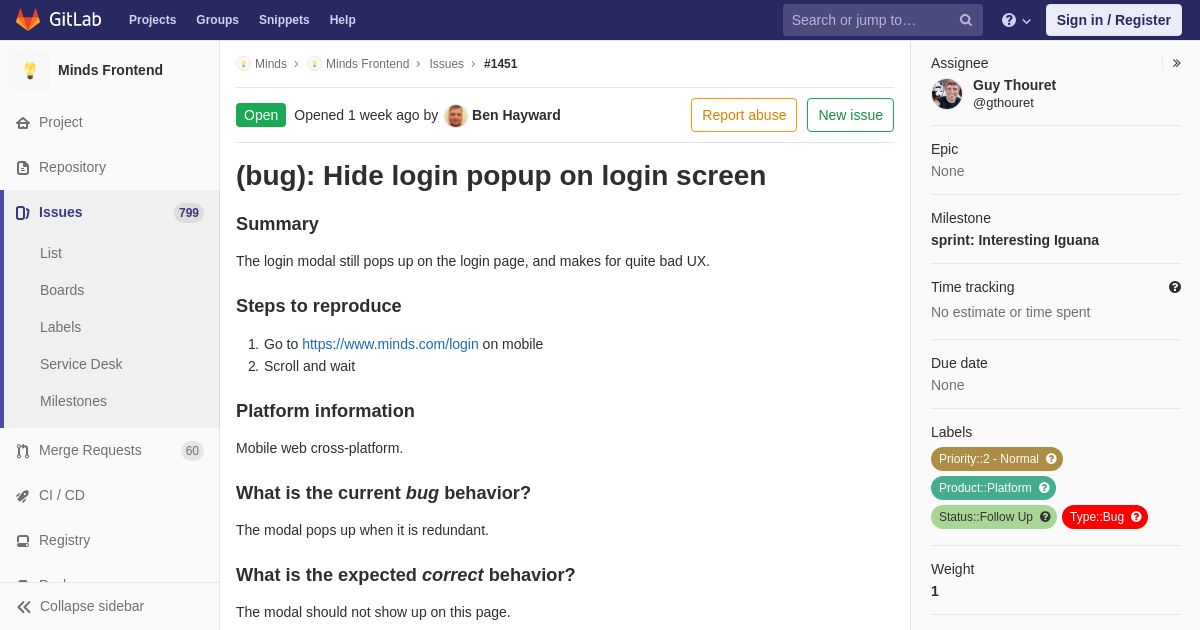Open the sprint: Interesting Iguana milestone
Viewport: 1200px width, 630px height.
click(1015, 240)
